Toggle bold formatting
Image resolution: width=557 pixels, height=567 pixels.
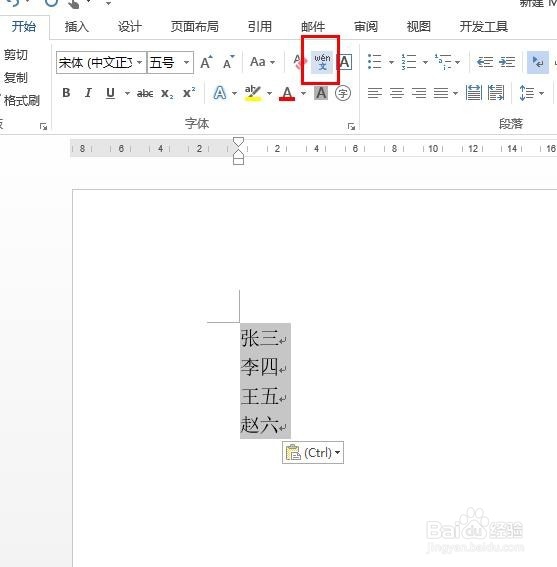coord(66,93)
